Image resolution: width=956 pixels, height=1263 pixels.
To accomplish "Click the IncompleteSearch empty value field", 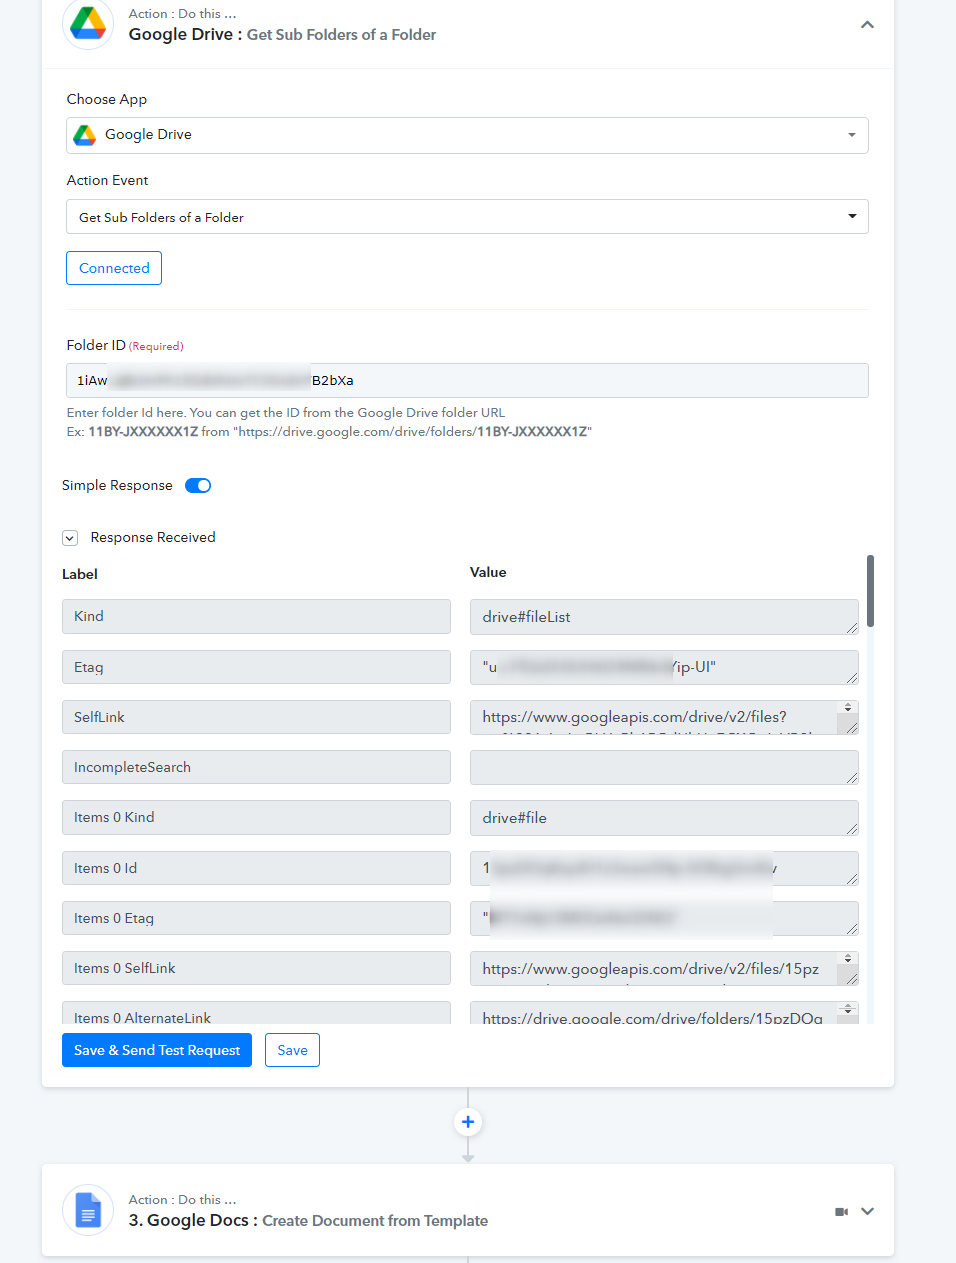I will [x=660, y=767].
